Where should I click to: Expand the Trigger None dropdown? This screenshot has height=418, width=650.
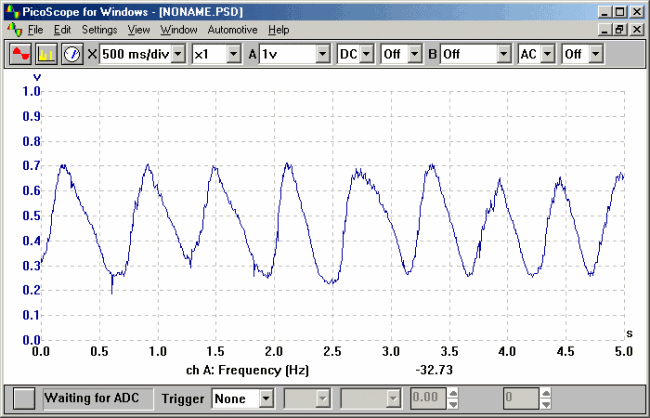[x=266, y=398]
